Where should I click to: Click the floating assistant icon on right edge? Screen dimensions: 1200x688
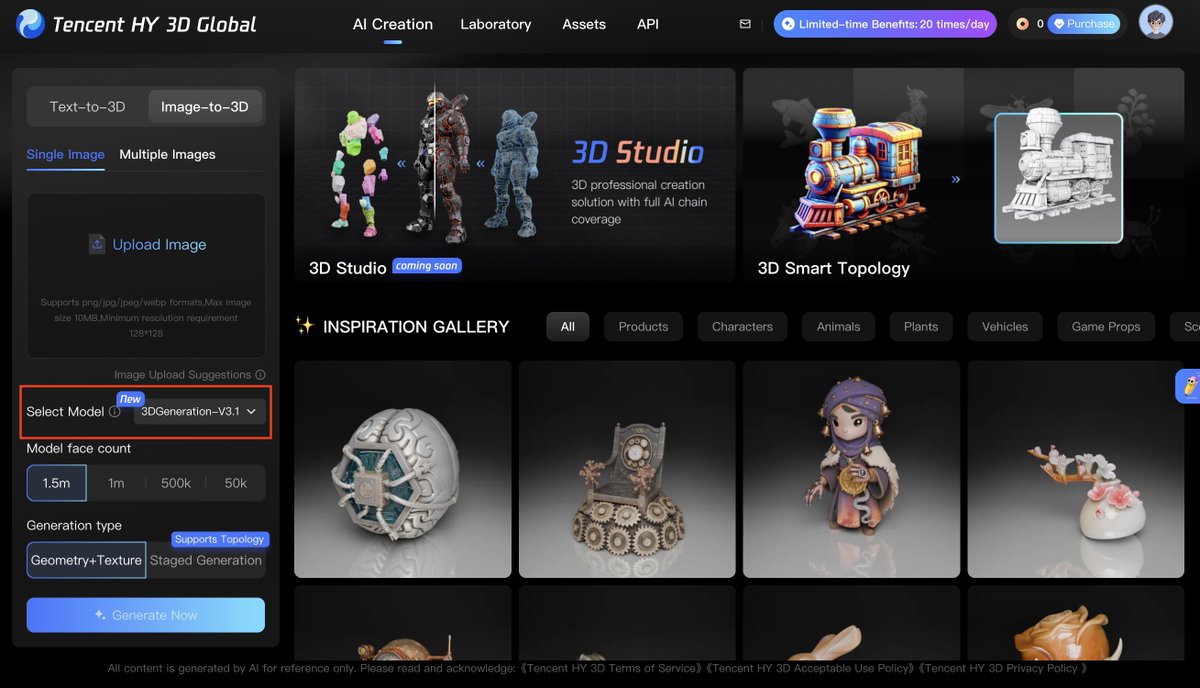tap(1190, 385)
